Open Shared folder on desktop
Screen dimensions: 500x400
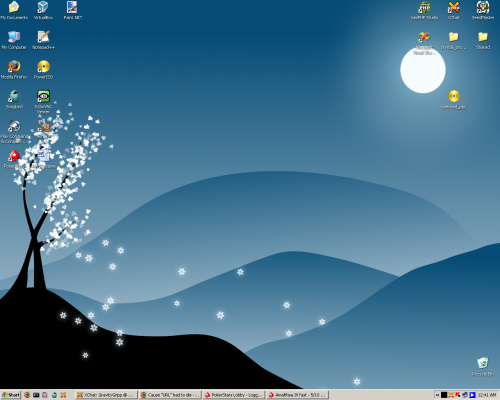click(x=483, y=40)
